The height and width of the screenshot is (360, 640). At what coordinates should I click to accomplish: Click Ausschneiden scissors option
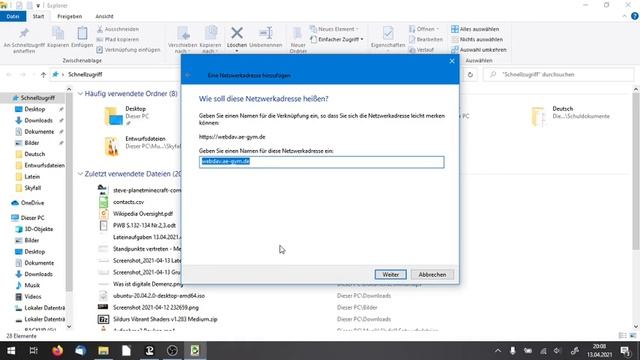(x=118, y=29)
